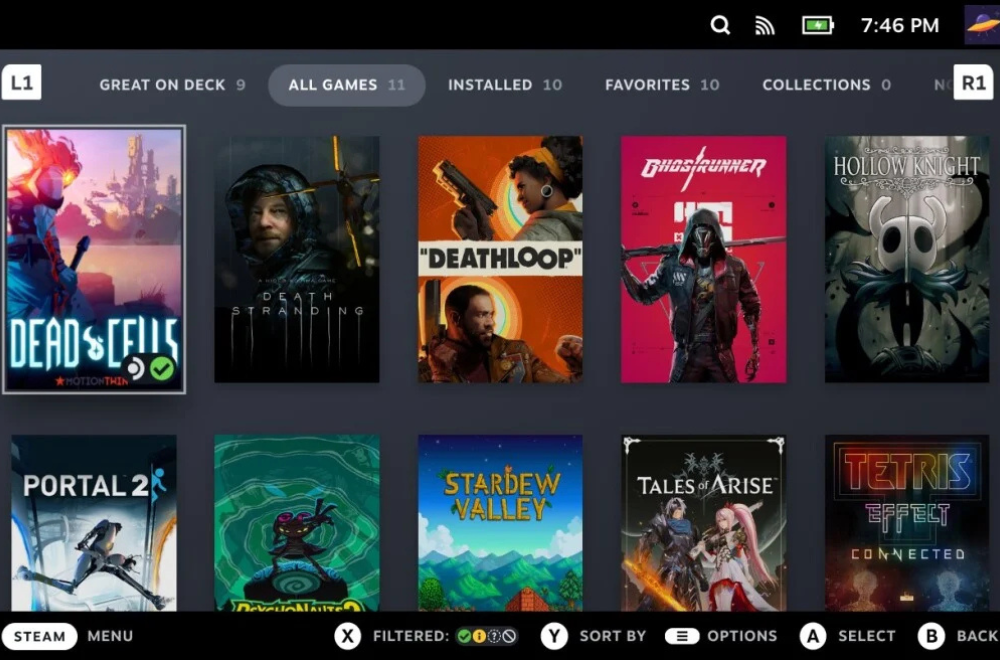Click the SORT BY label
The image size is (1000, 660).
(613, 636)
